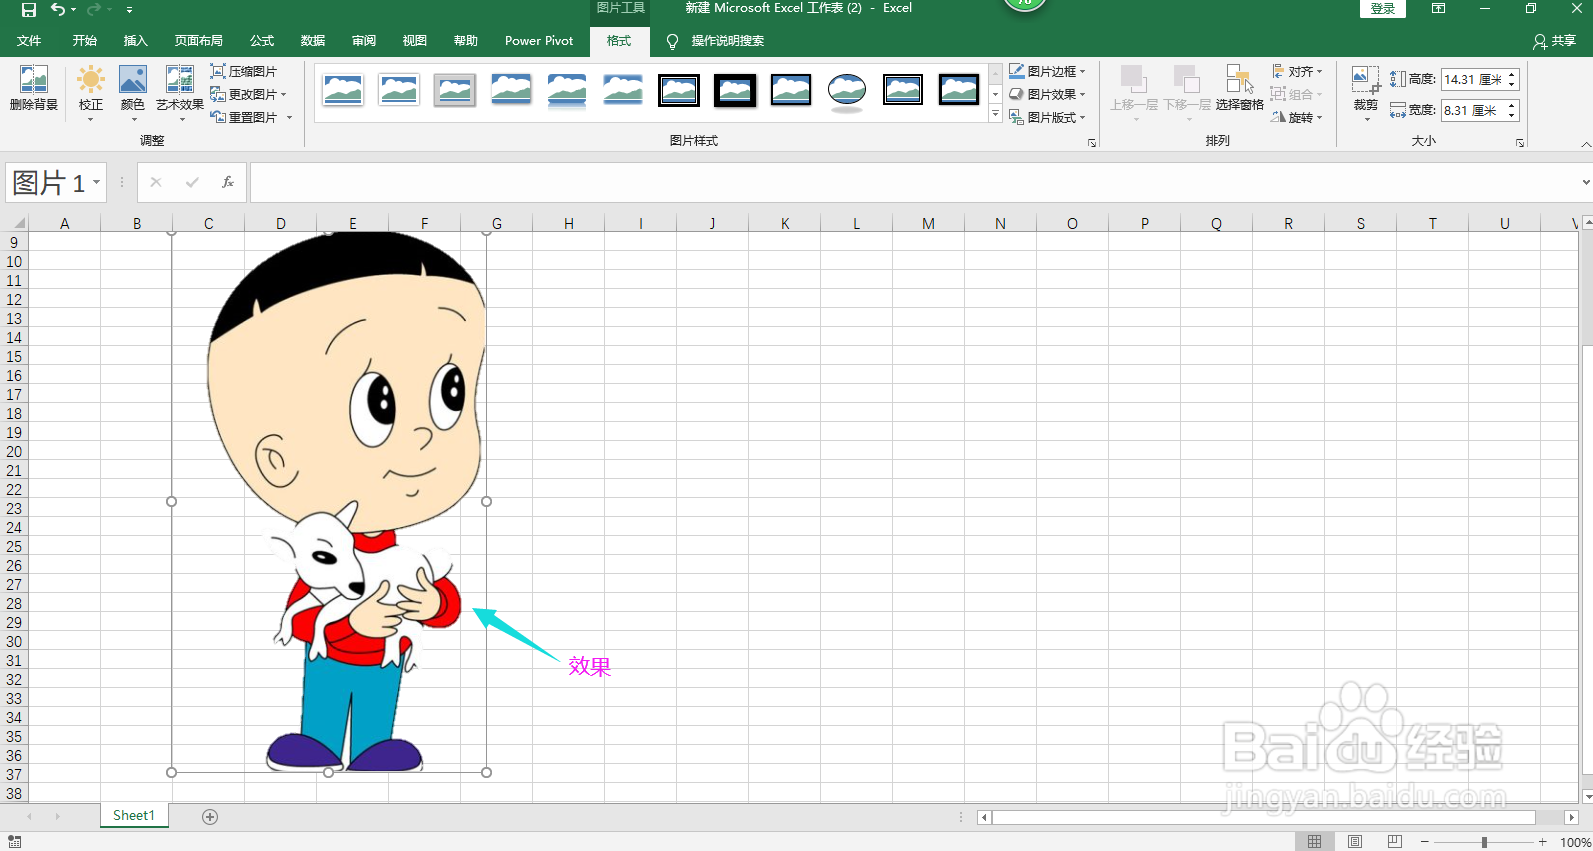
Task: Open Picture Layout (图片版式) menu
Action: click(1047, 117)
